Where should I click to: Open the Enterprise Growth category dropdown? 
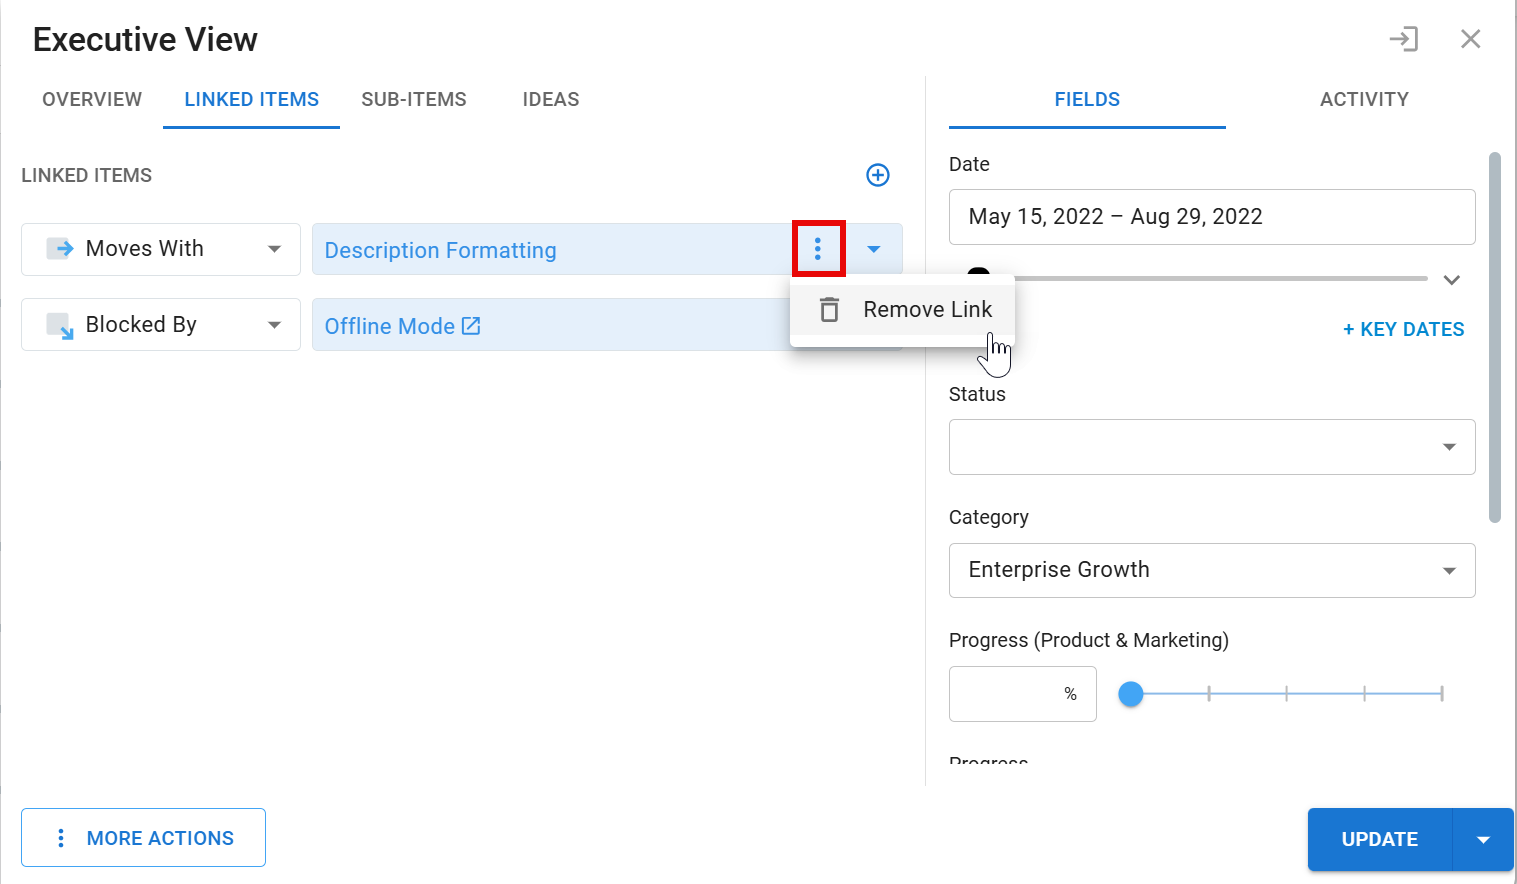click(x=1449, y=570)
